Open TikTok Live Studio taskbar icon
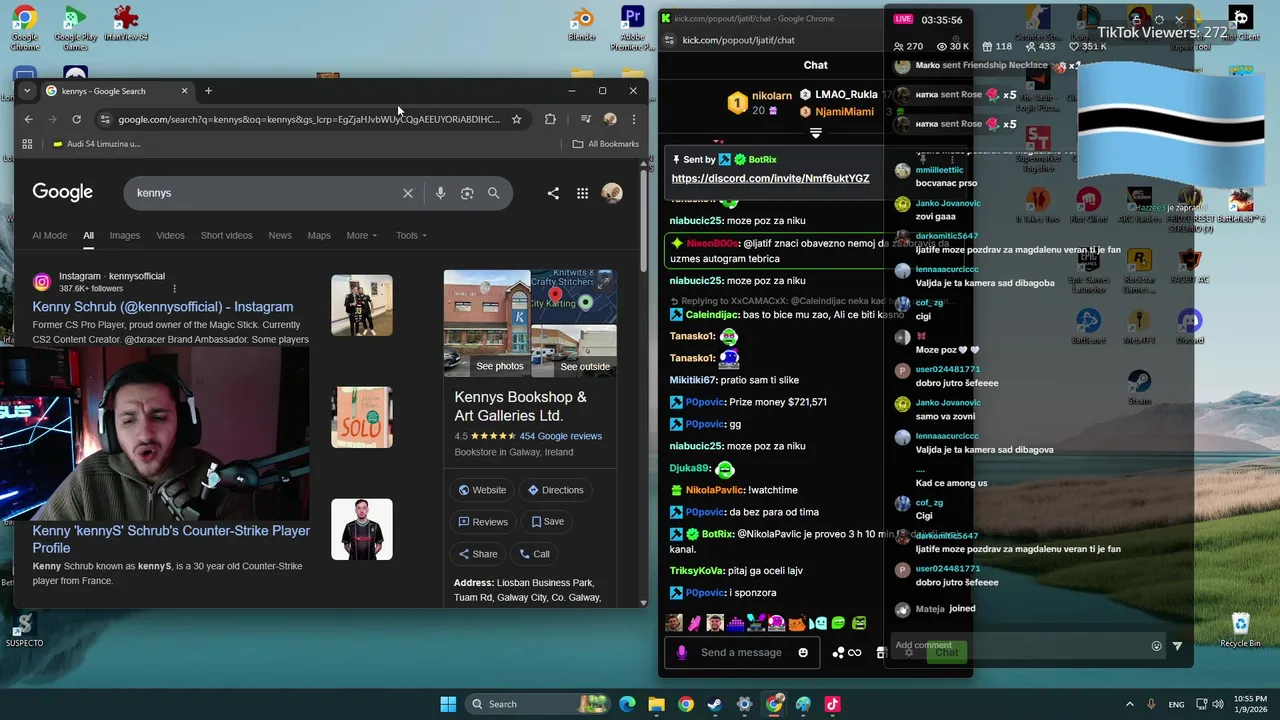 832,704
